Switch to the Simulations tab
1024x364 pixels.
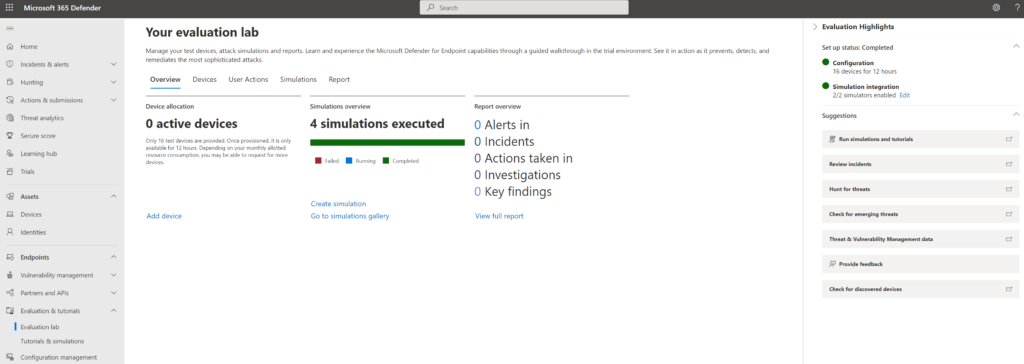[298, 79]
